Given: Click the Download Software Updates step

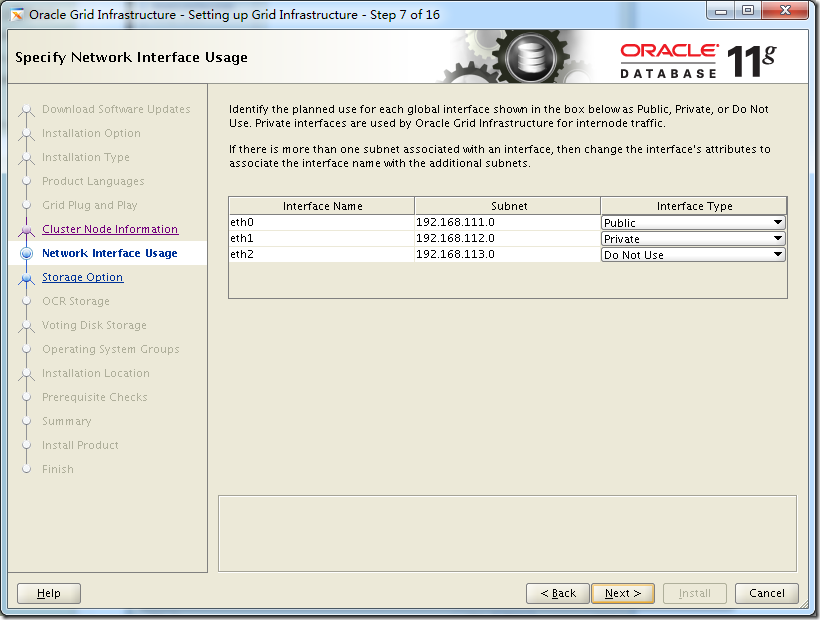Looking at the screenshot, I should (116, 109).
